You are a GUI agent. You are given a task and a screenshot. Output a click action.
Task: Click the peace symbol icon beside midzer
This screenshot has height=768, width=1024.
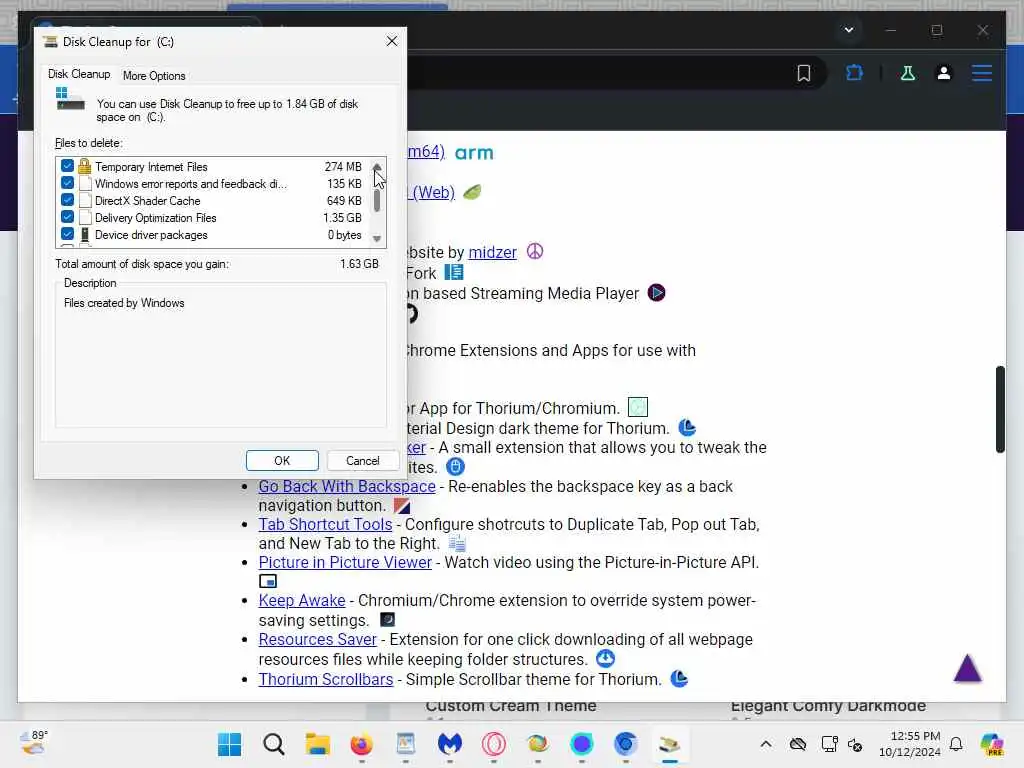[x=535, y=251]
